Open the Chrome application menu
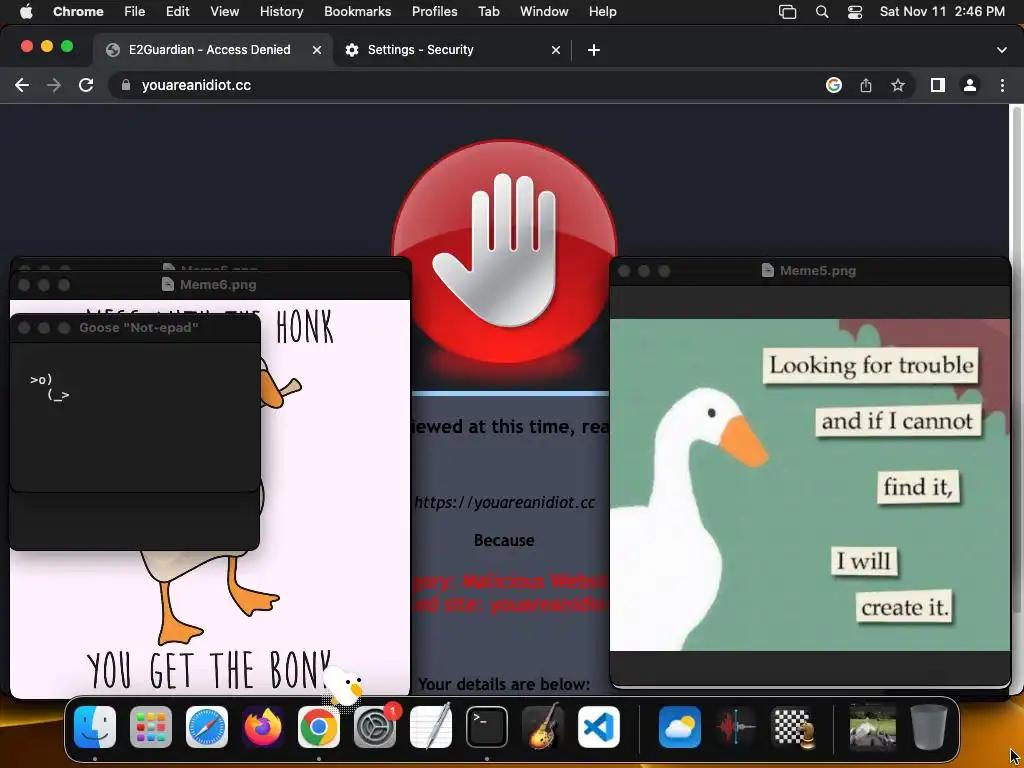The width and height of the screenshot is (1024, 768). [78, 12]
